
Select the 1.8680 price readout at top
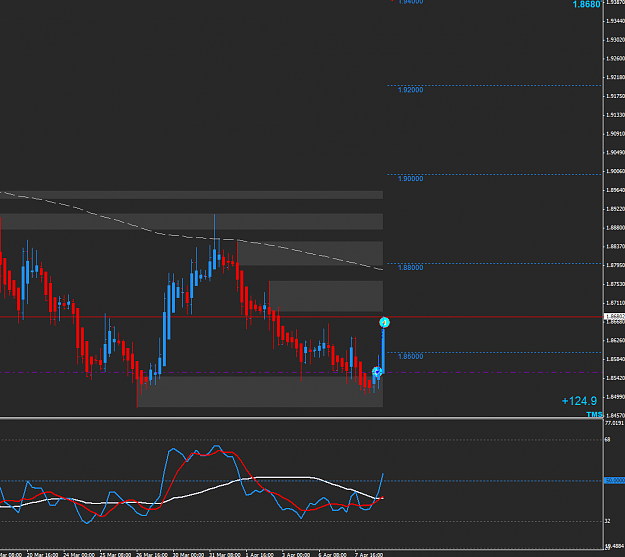586,4
